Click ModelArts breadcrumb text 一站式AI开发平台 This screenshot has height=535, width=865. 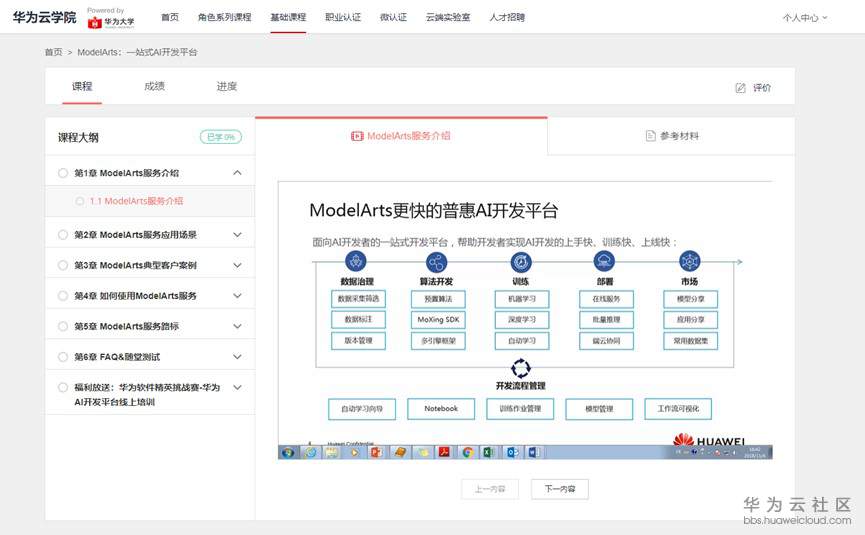pos(162,52)
